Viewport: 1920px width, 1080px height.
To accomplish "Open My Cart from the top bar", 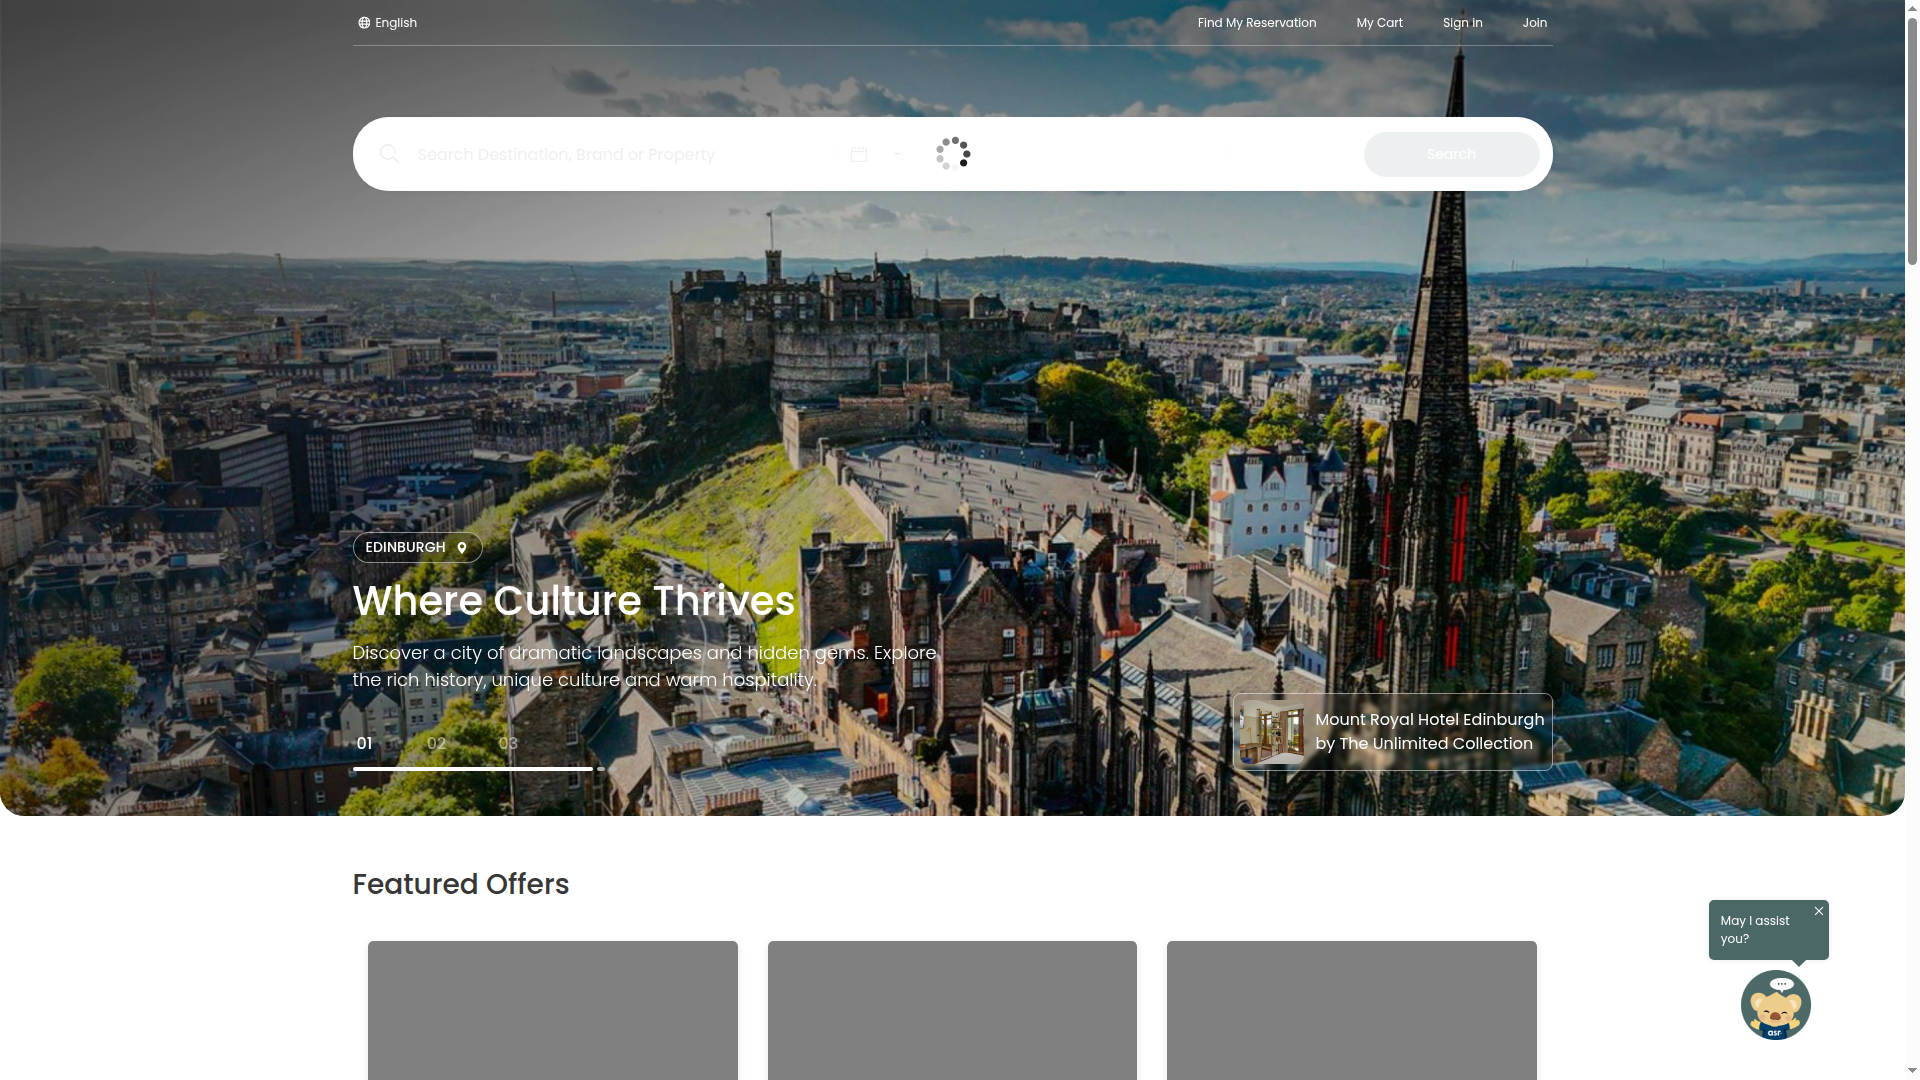I will (1379, 22).
